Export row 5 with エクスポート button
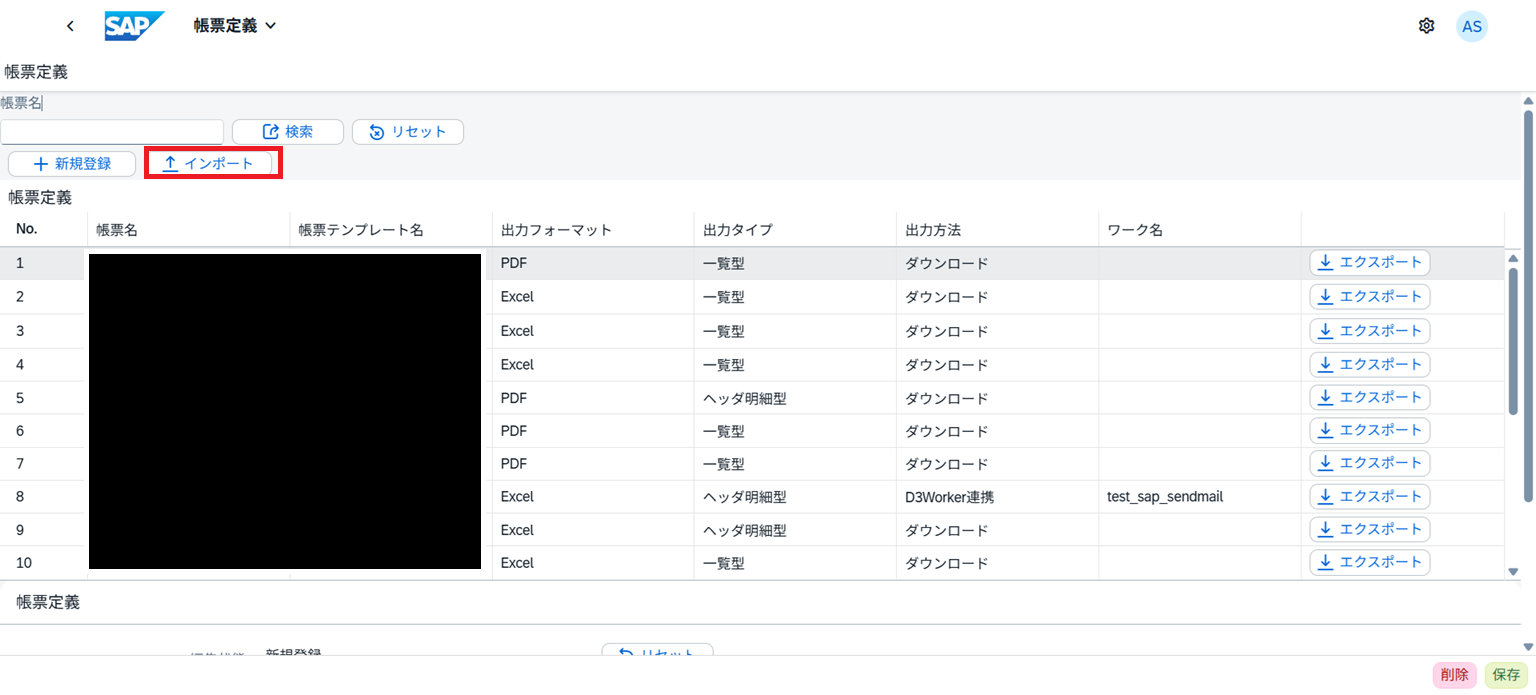The image size is (1536, 695). tap(1369, 397)
